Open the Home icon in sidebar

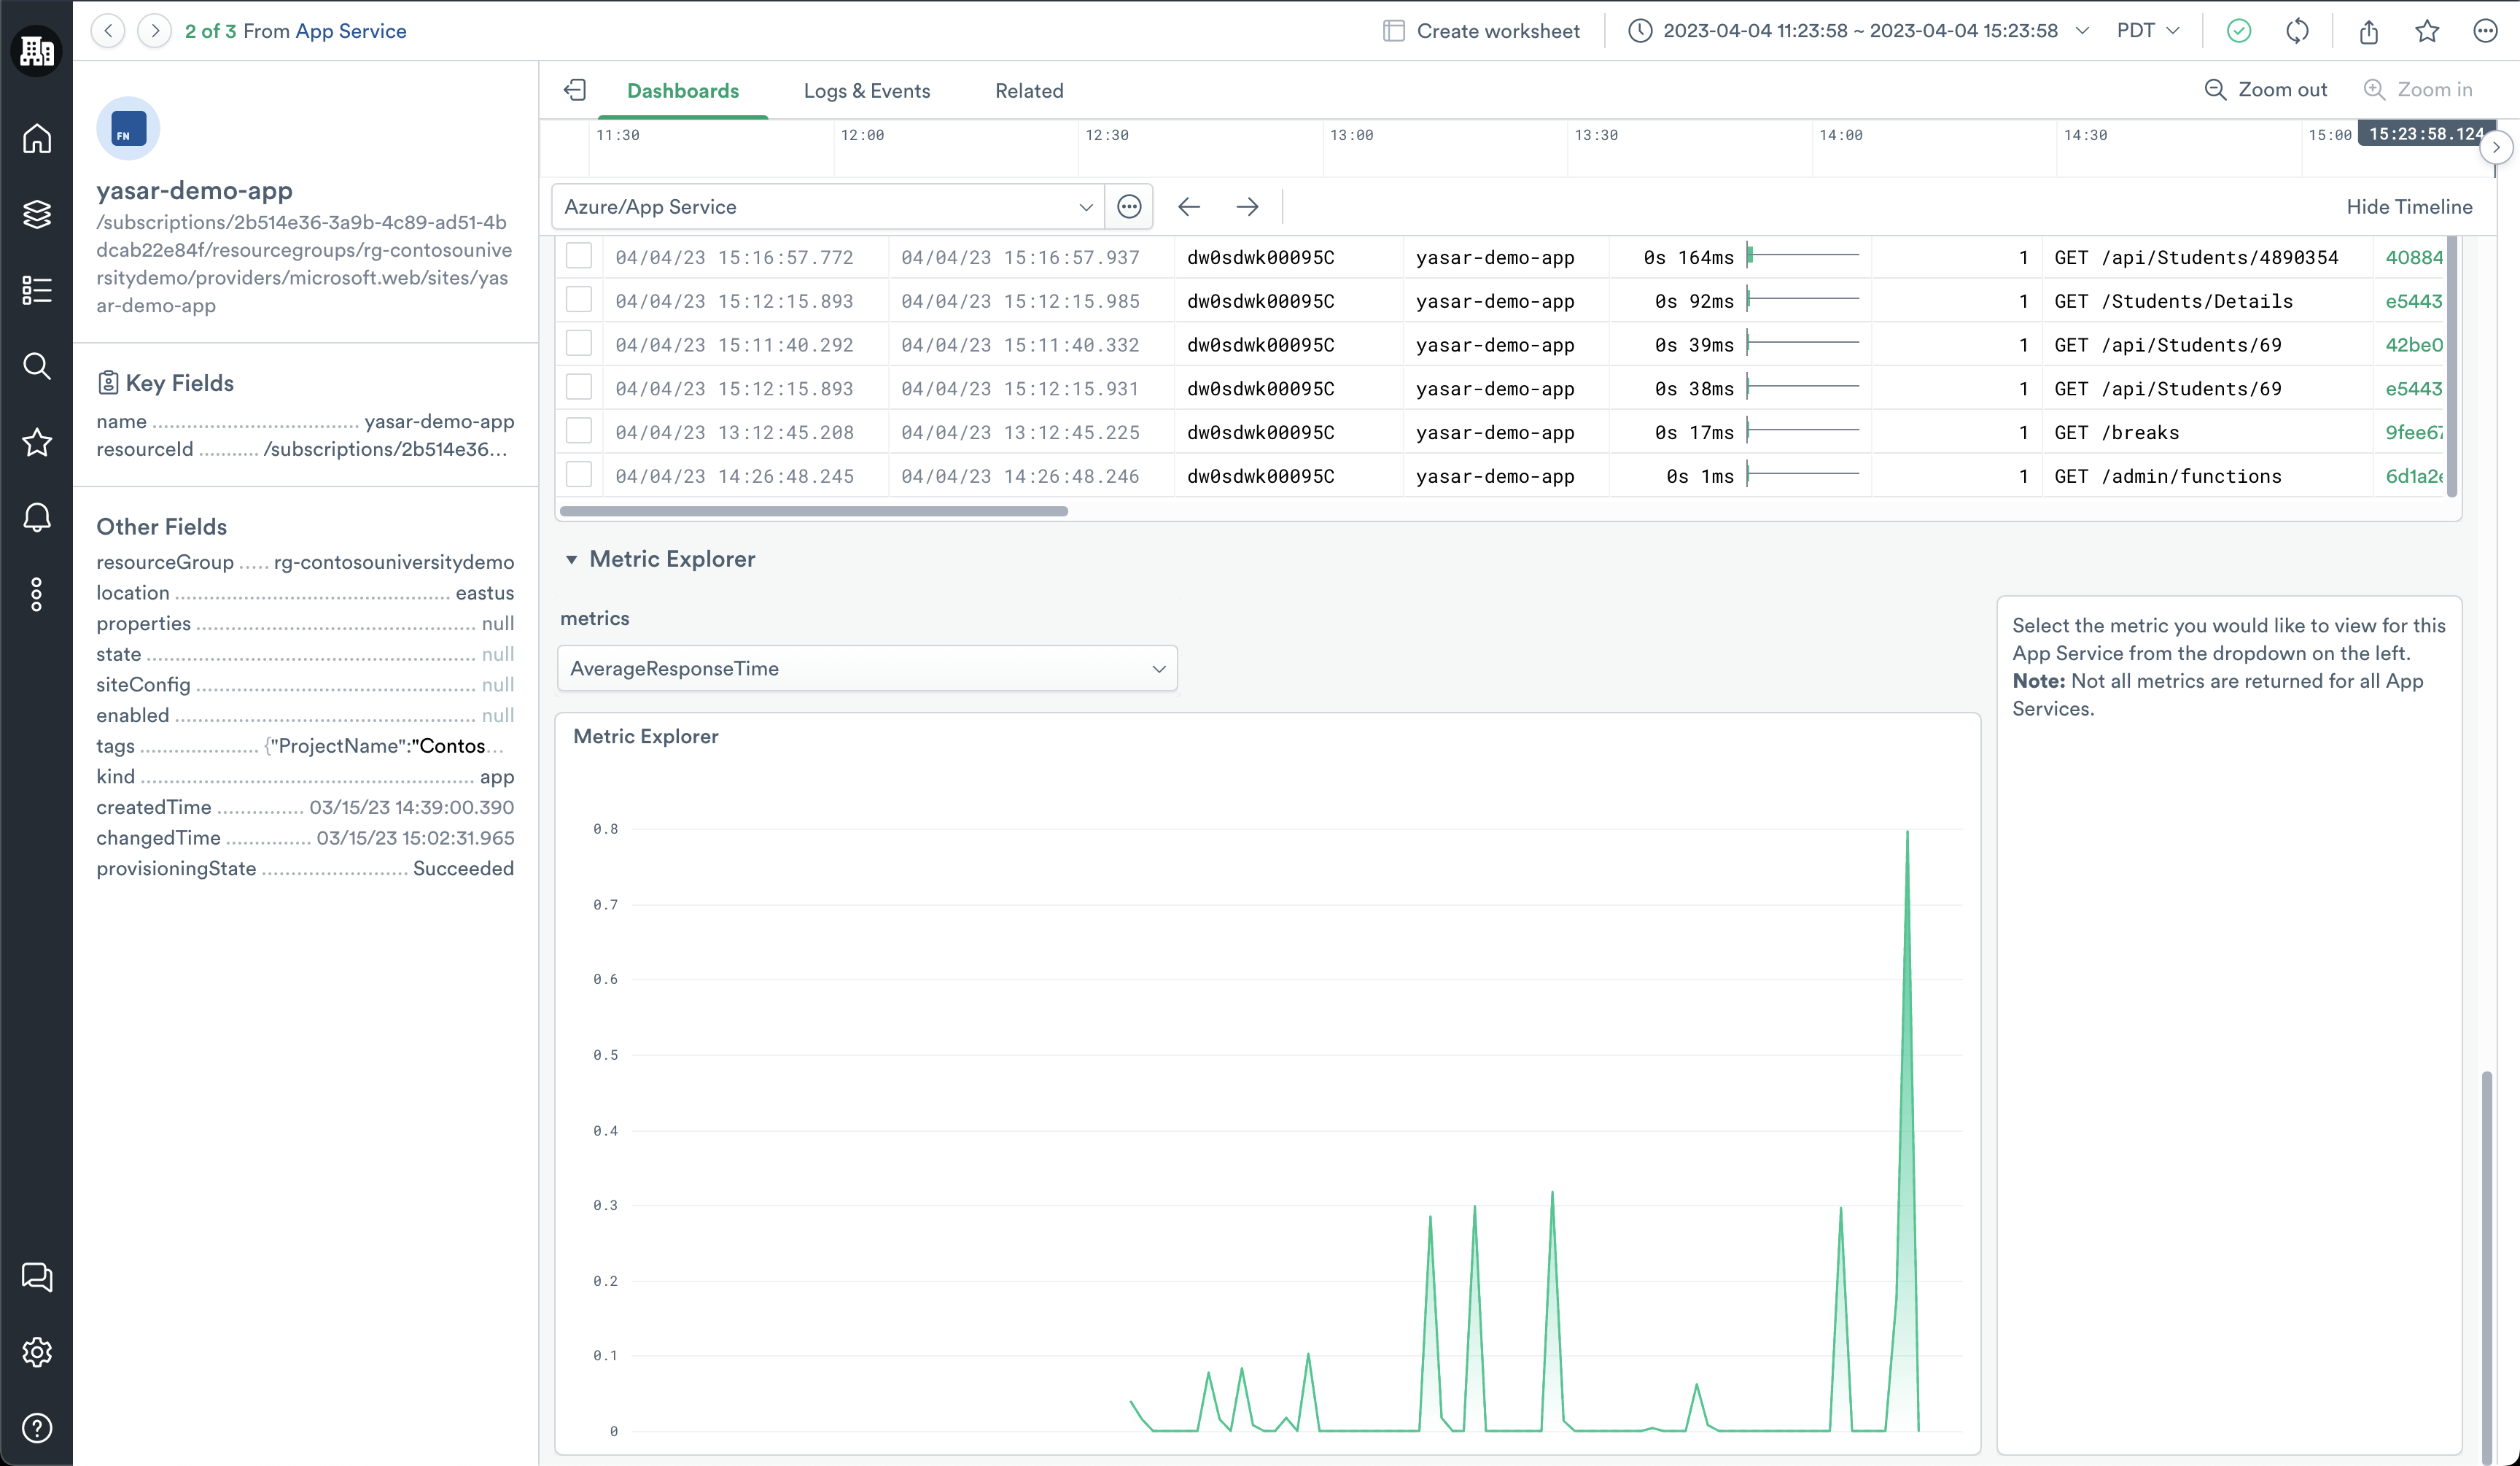(37, 138)
